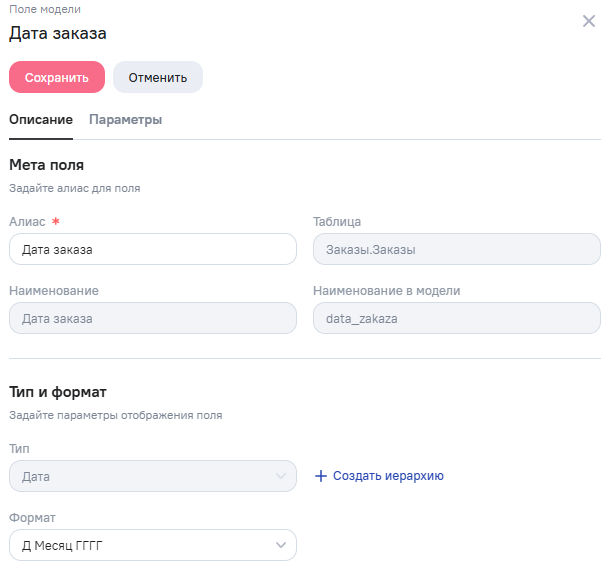Viewport: 604px width, 565px height.
Task: Expand the Тип dropdown showing Дата
Action: click(140, 476)
